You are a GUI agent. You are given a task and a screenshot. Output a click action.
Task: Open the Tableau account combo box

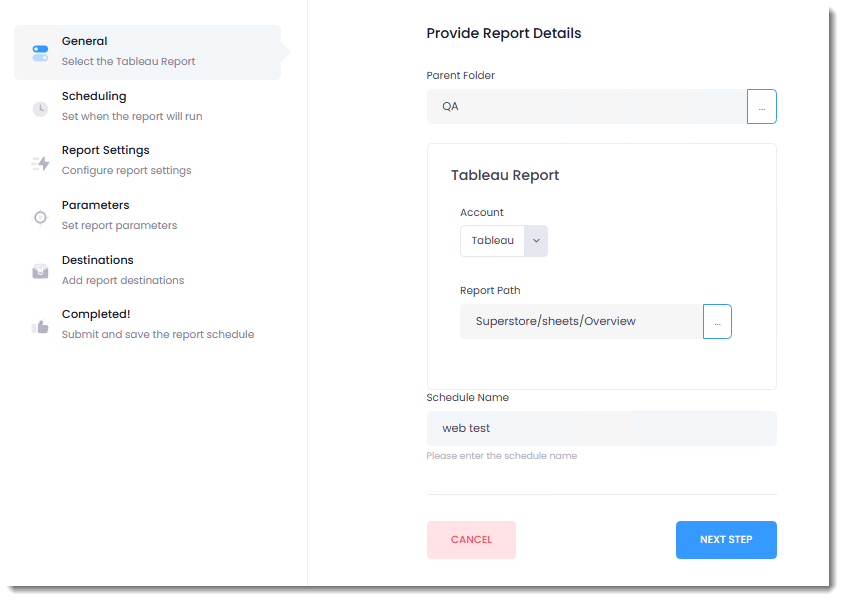click(492, 241)
